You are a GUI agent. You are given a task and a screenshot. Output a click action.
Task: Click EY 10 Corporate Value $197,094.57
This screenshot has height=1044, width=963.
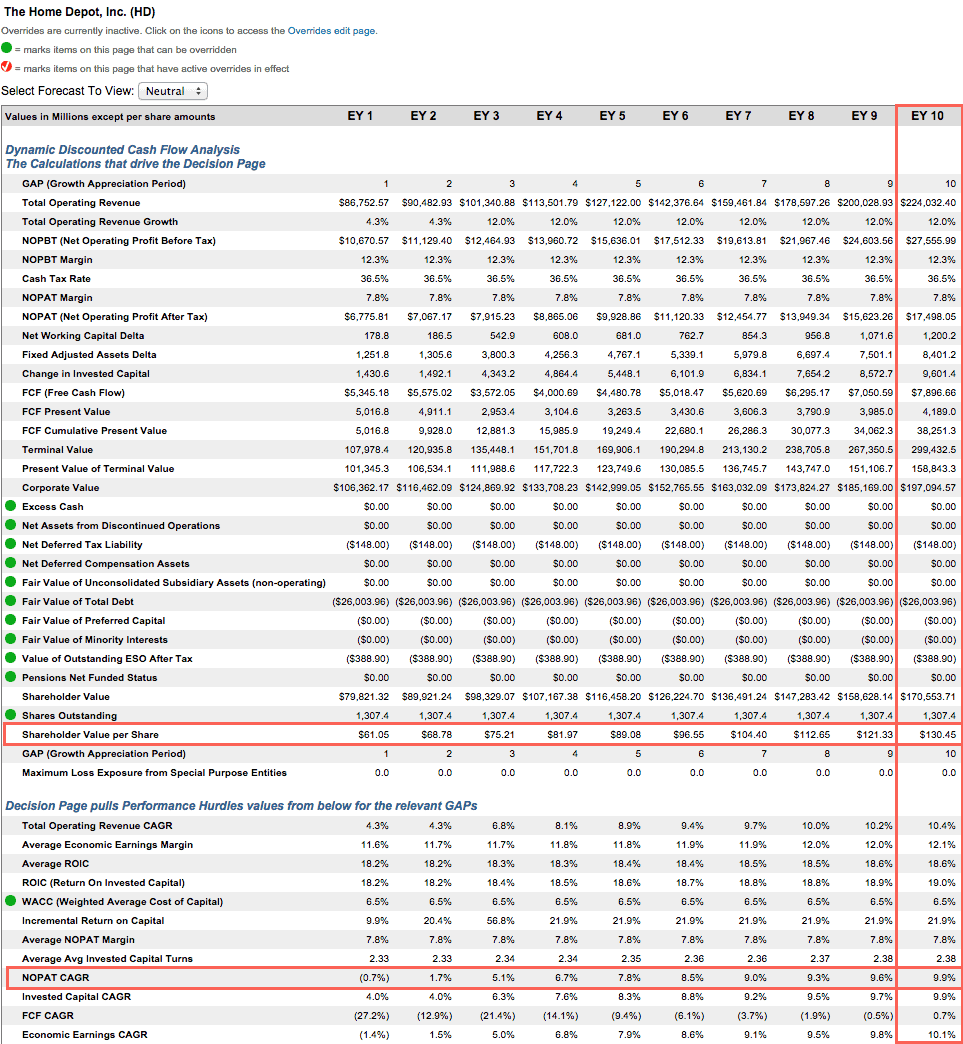(928, 487)
